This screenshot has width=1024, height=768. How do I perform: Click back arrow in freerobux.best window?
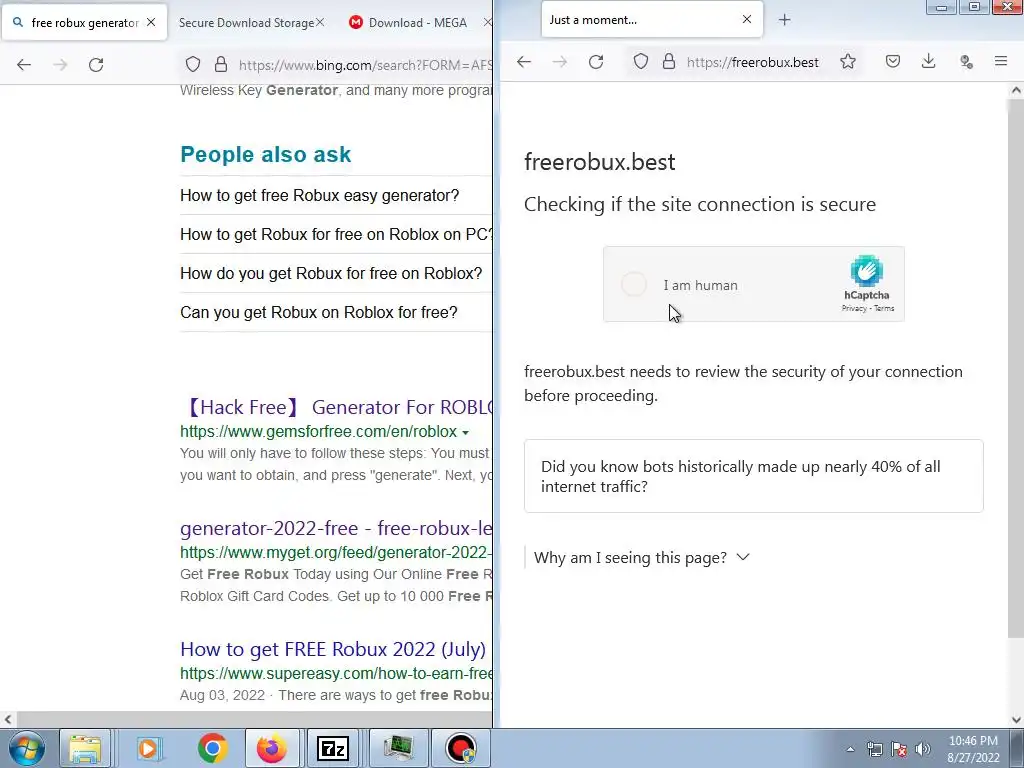pos(524,62)
